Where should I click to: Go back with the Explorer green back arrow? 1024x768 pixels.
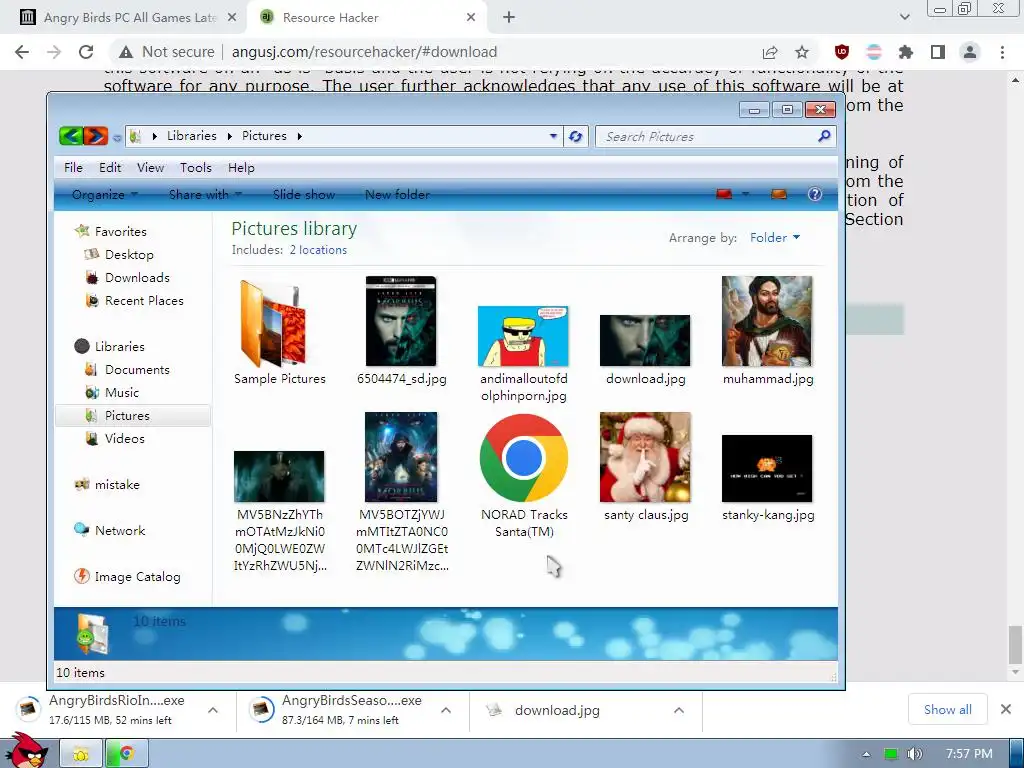(x=71, y=136)
